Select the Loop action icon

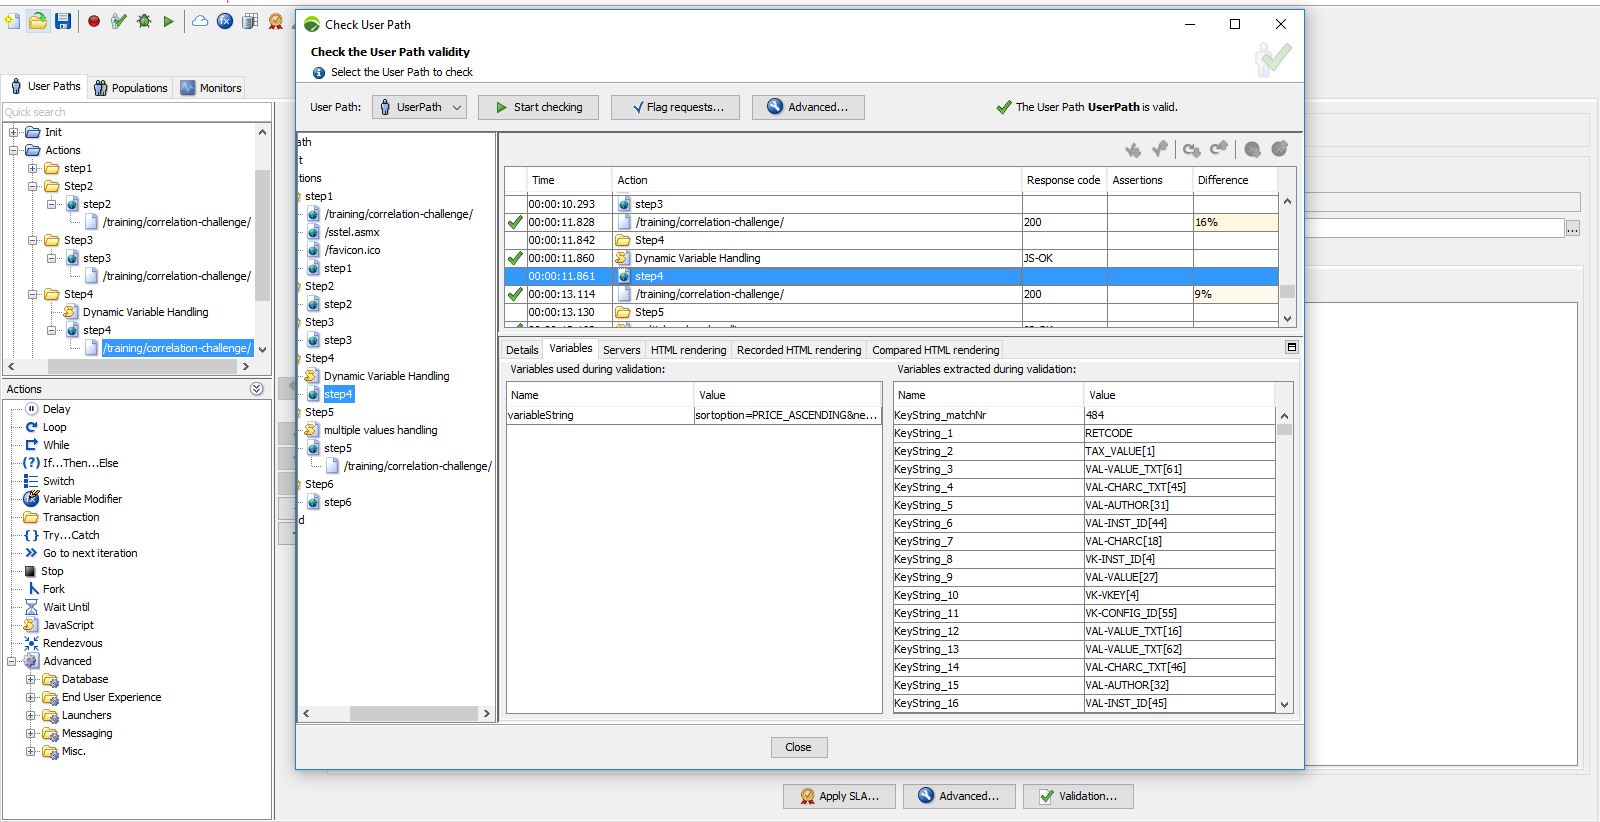pos(31,427)
